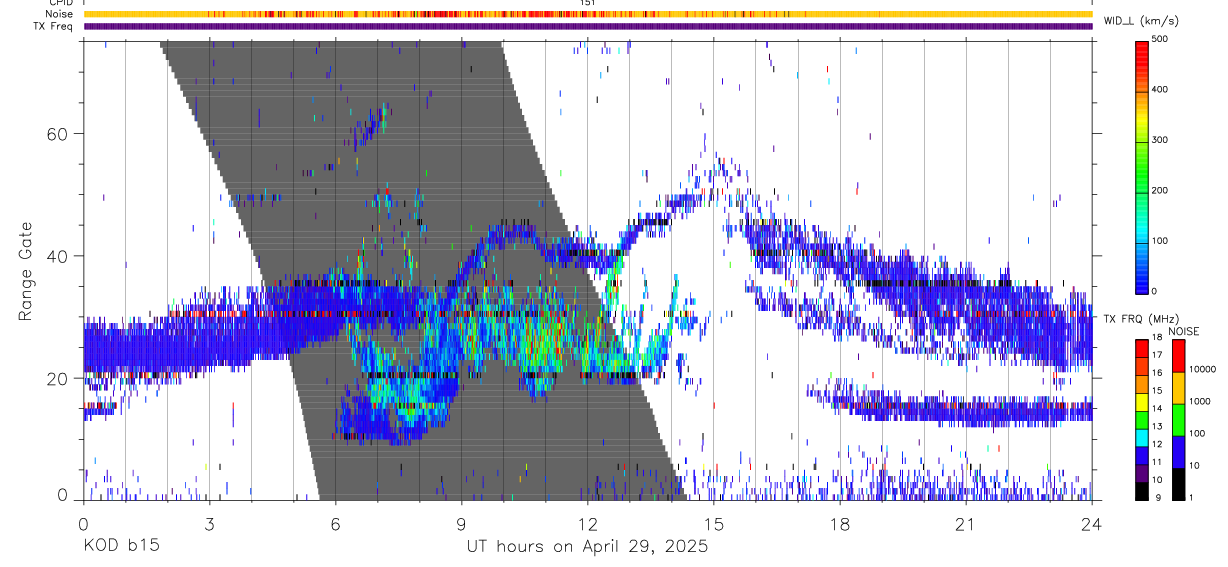
Task: Click the 200 label on width scale
Action: [1160, 190]
